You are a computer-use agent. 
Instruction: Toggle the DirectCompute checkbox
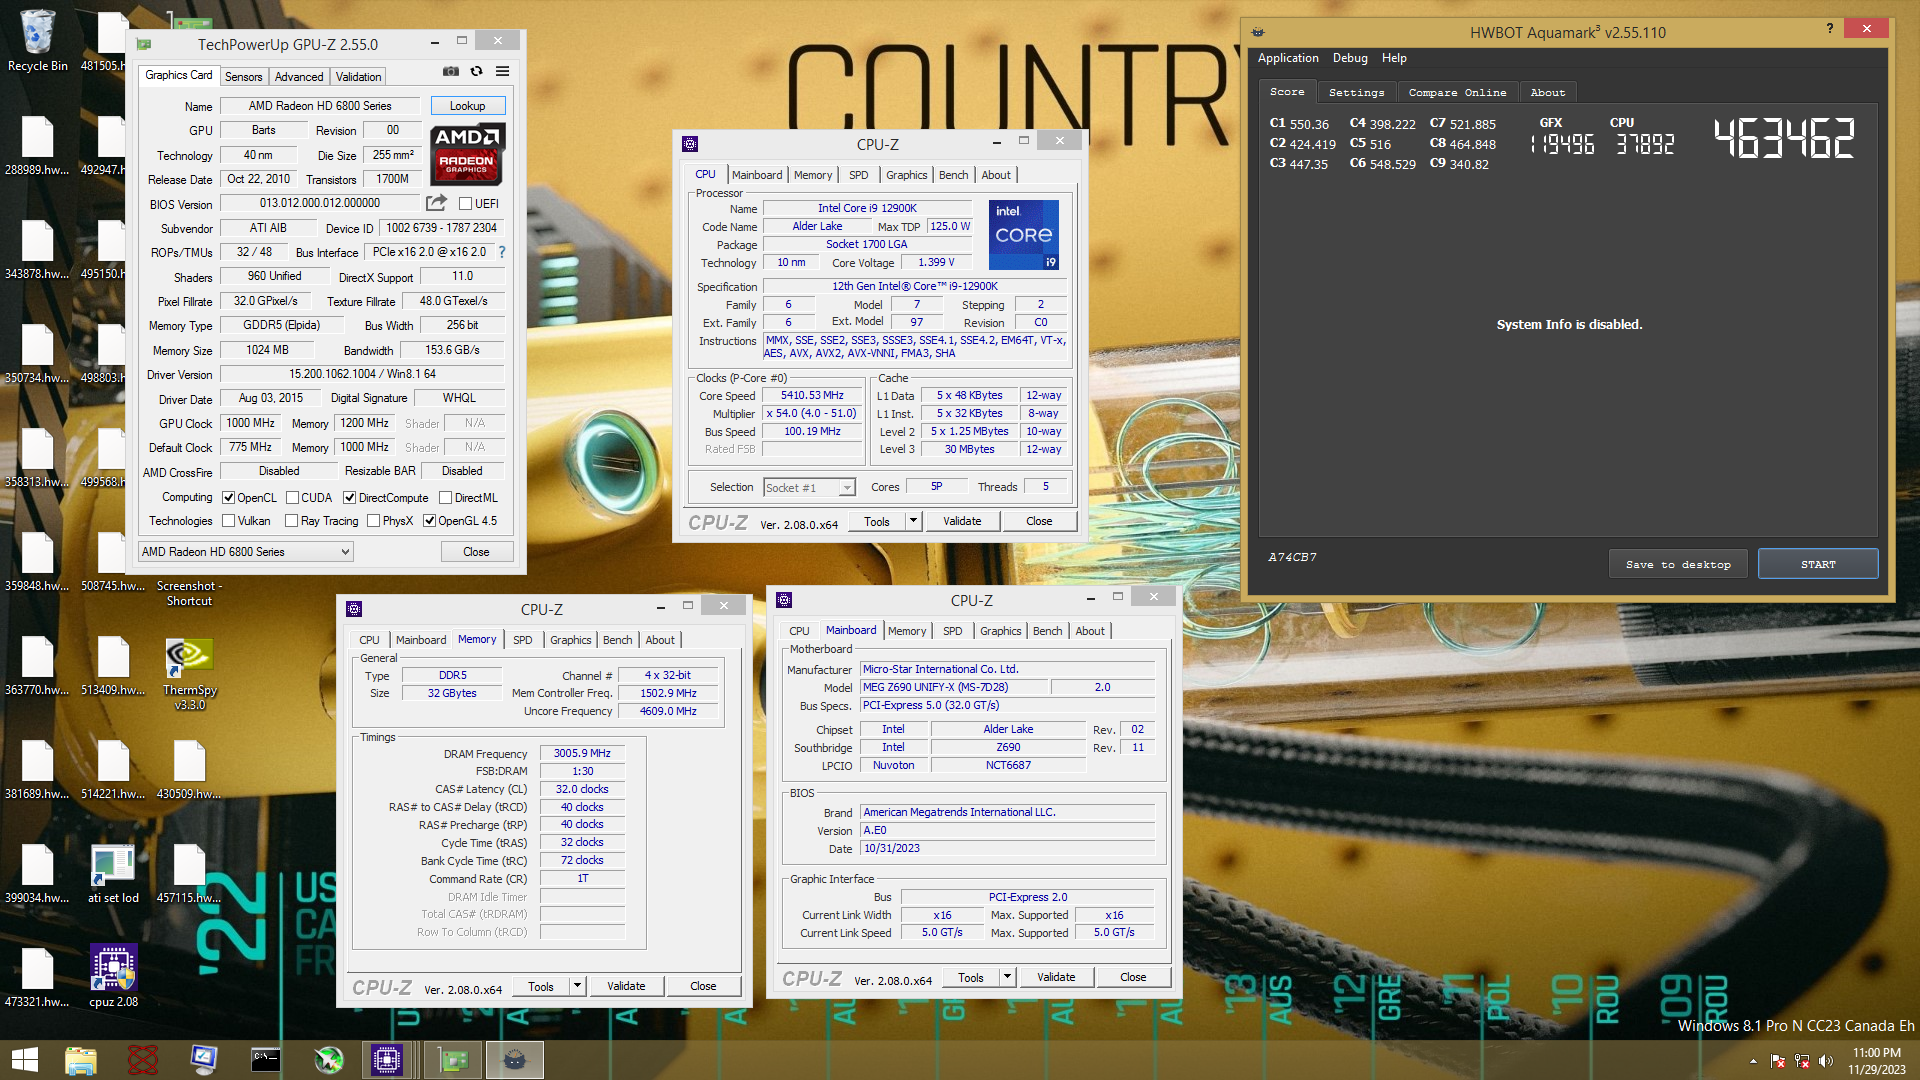pos(349,498)
